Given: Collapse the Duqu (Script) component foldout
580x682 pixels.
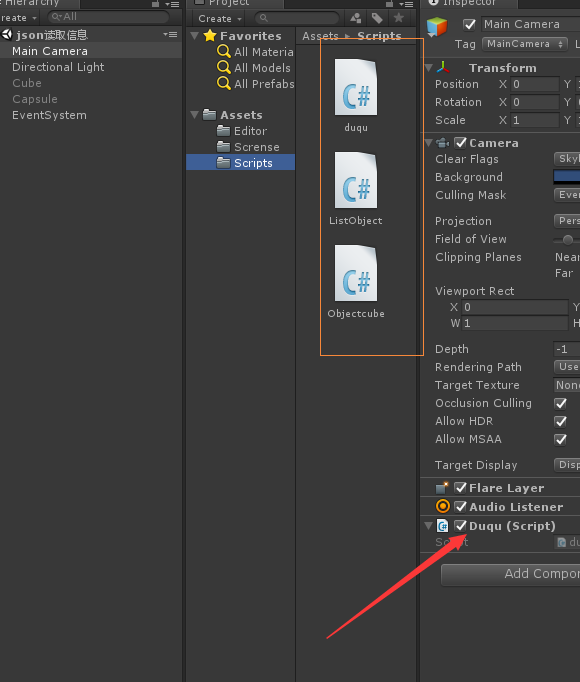Looking at the screenshot, I should (x=429, y=526).
